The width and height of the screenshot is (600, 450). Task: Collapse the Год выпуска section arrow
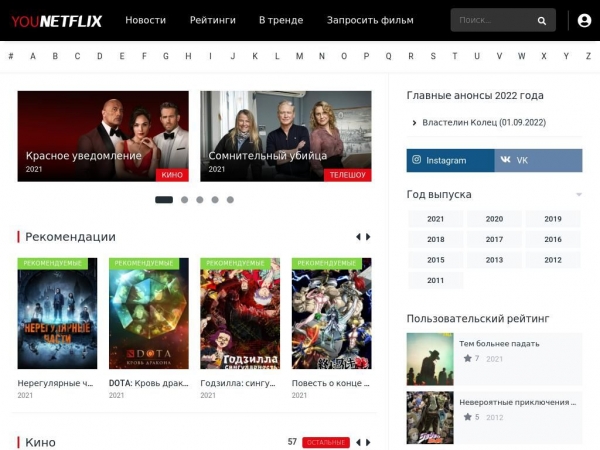coord(579,194)
